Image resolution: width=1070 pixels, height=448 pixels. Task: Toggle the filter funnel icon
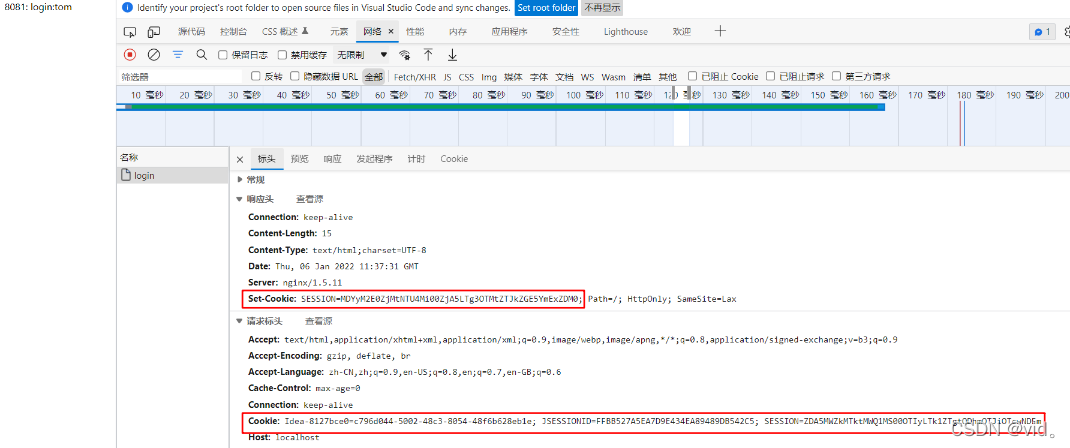(178, 55)
